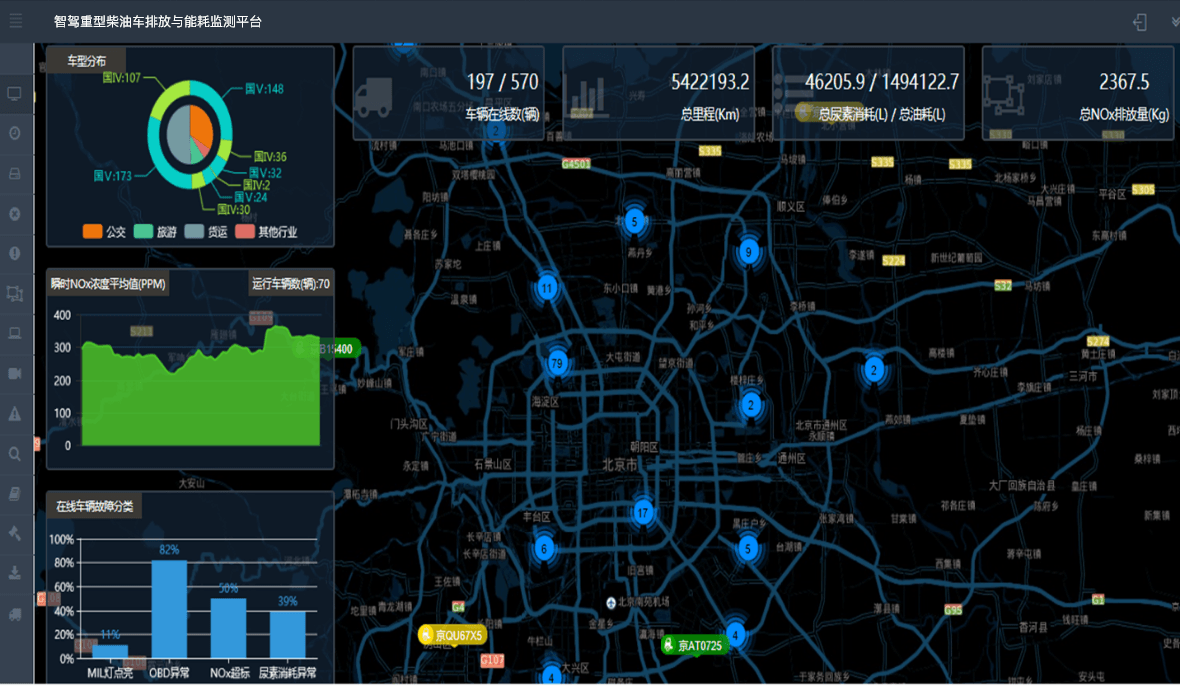
Task: Click the magnifier search icon in sidebar
Action: [x=14, y=454]
